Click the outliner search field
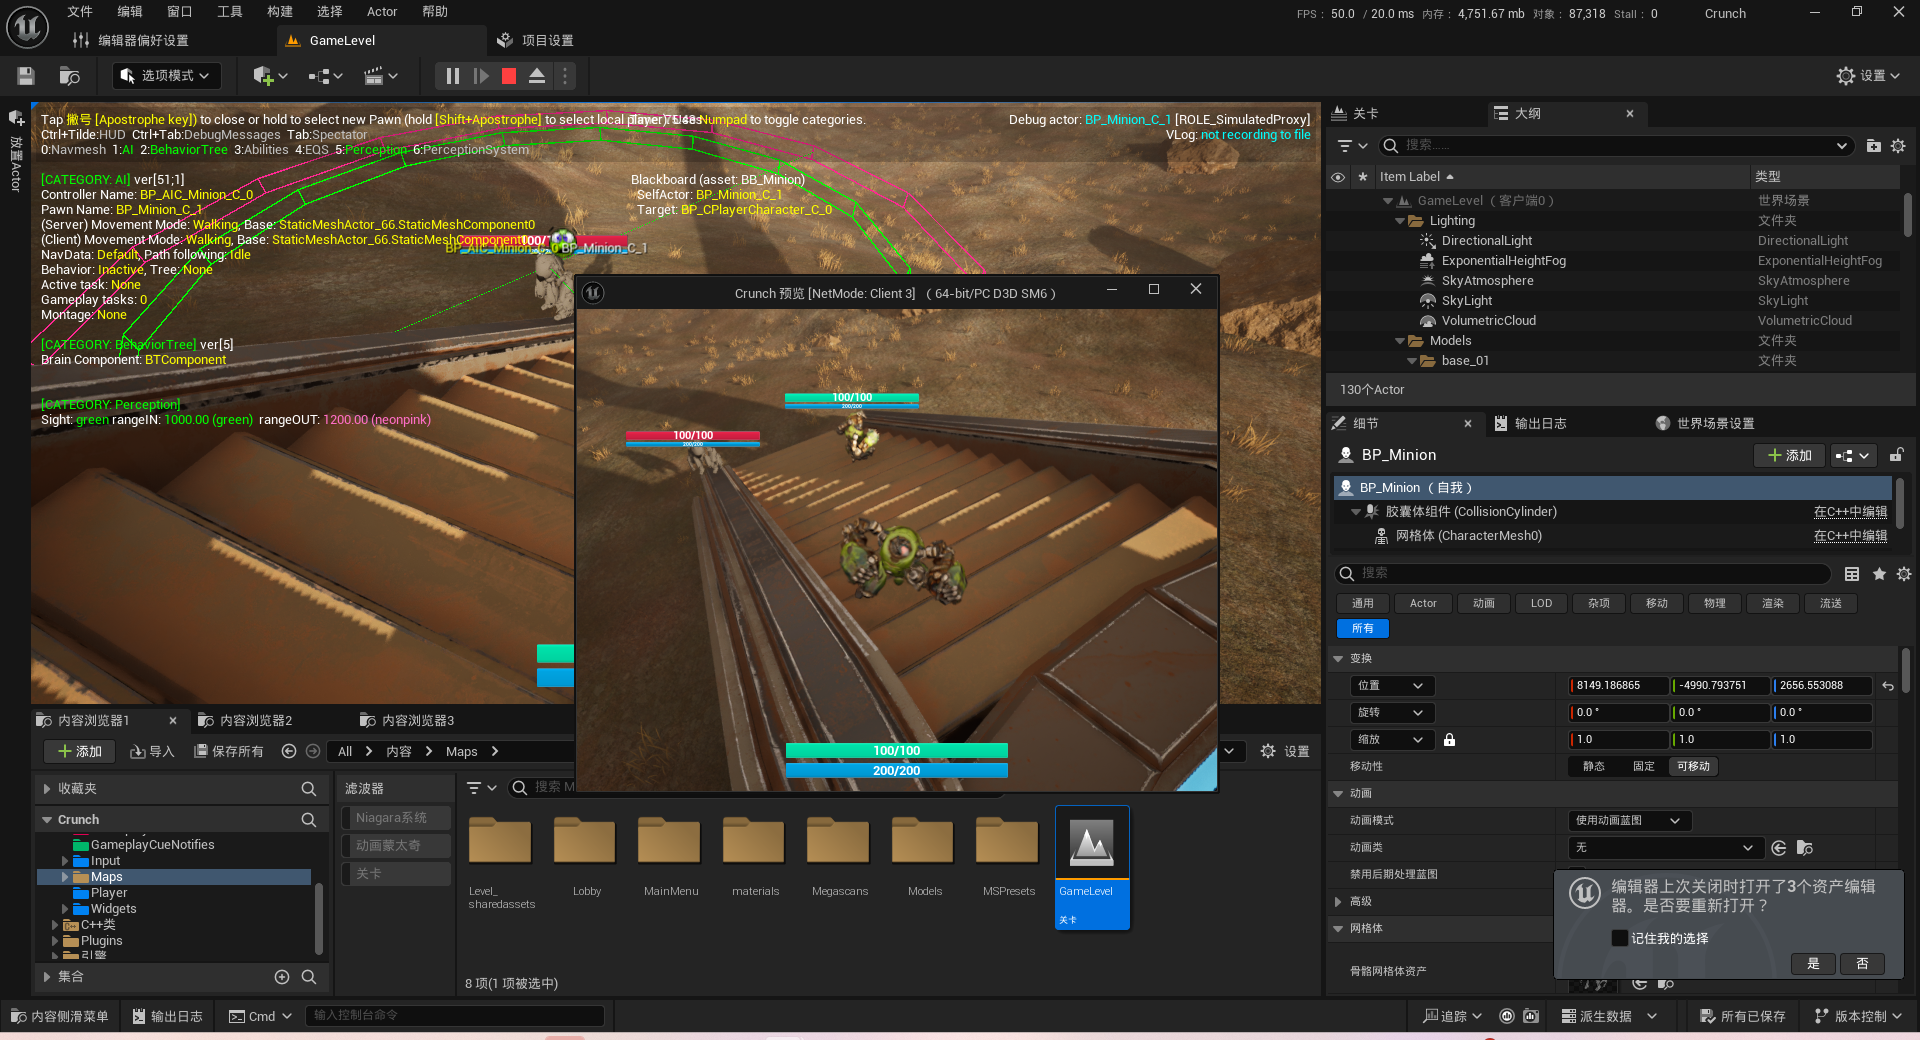The height and width of the screenshot is (1040, 1920). [1615, 146]
